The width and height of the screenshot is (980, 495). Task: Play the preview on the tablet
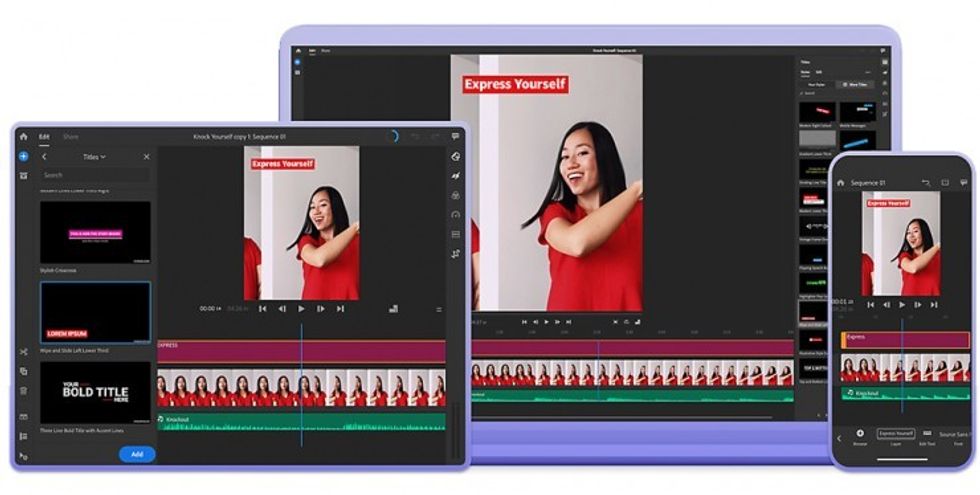click(301, 309)
